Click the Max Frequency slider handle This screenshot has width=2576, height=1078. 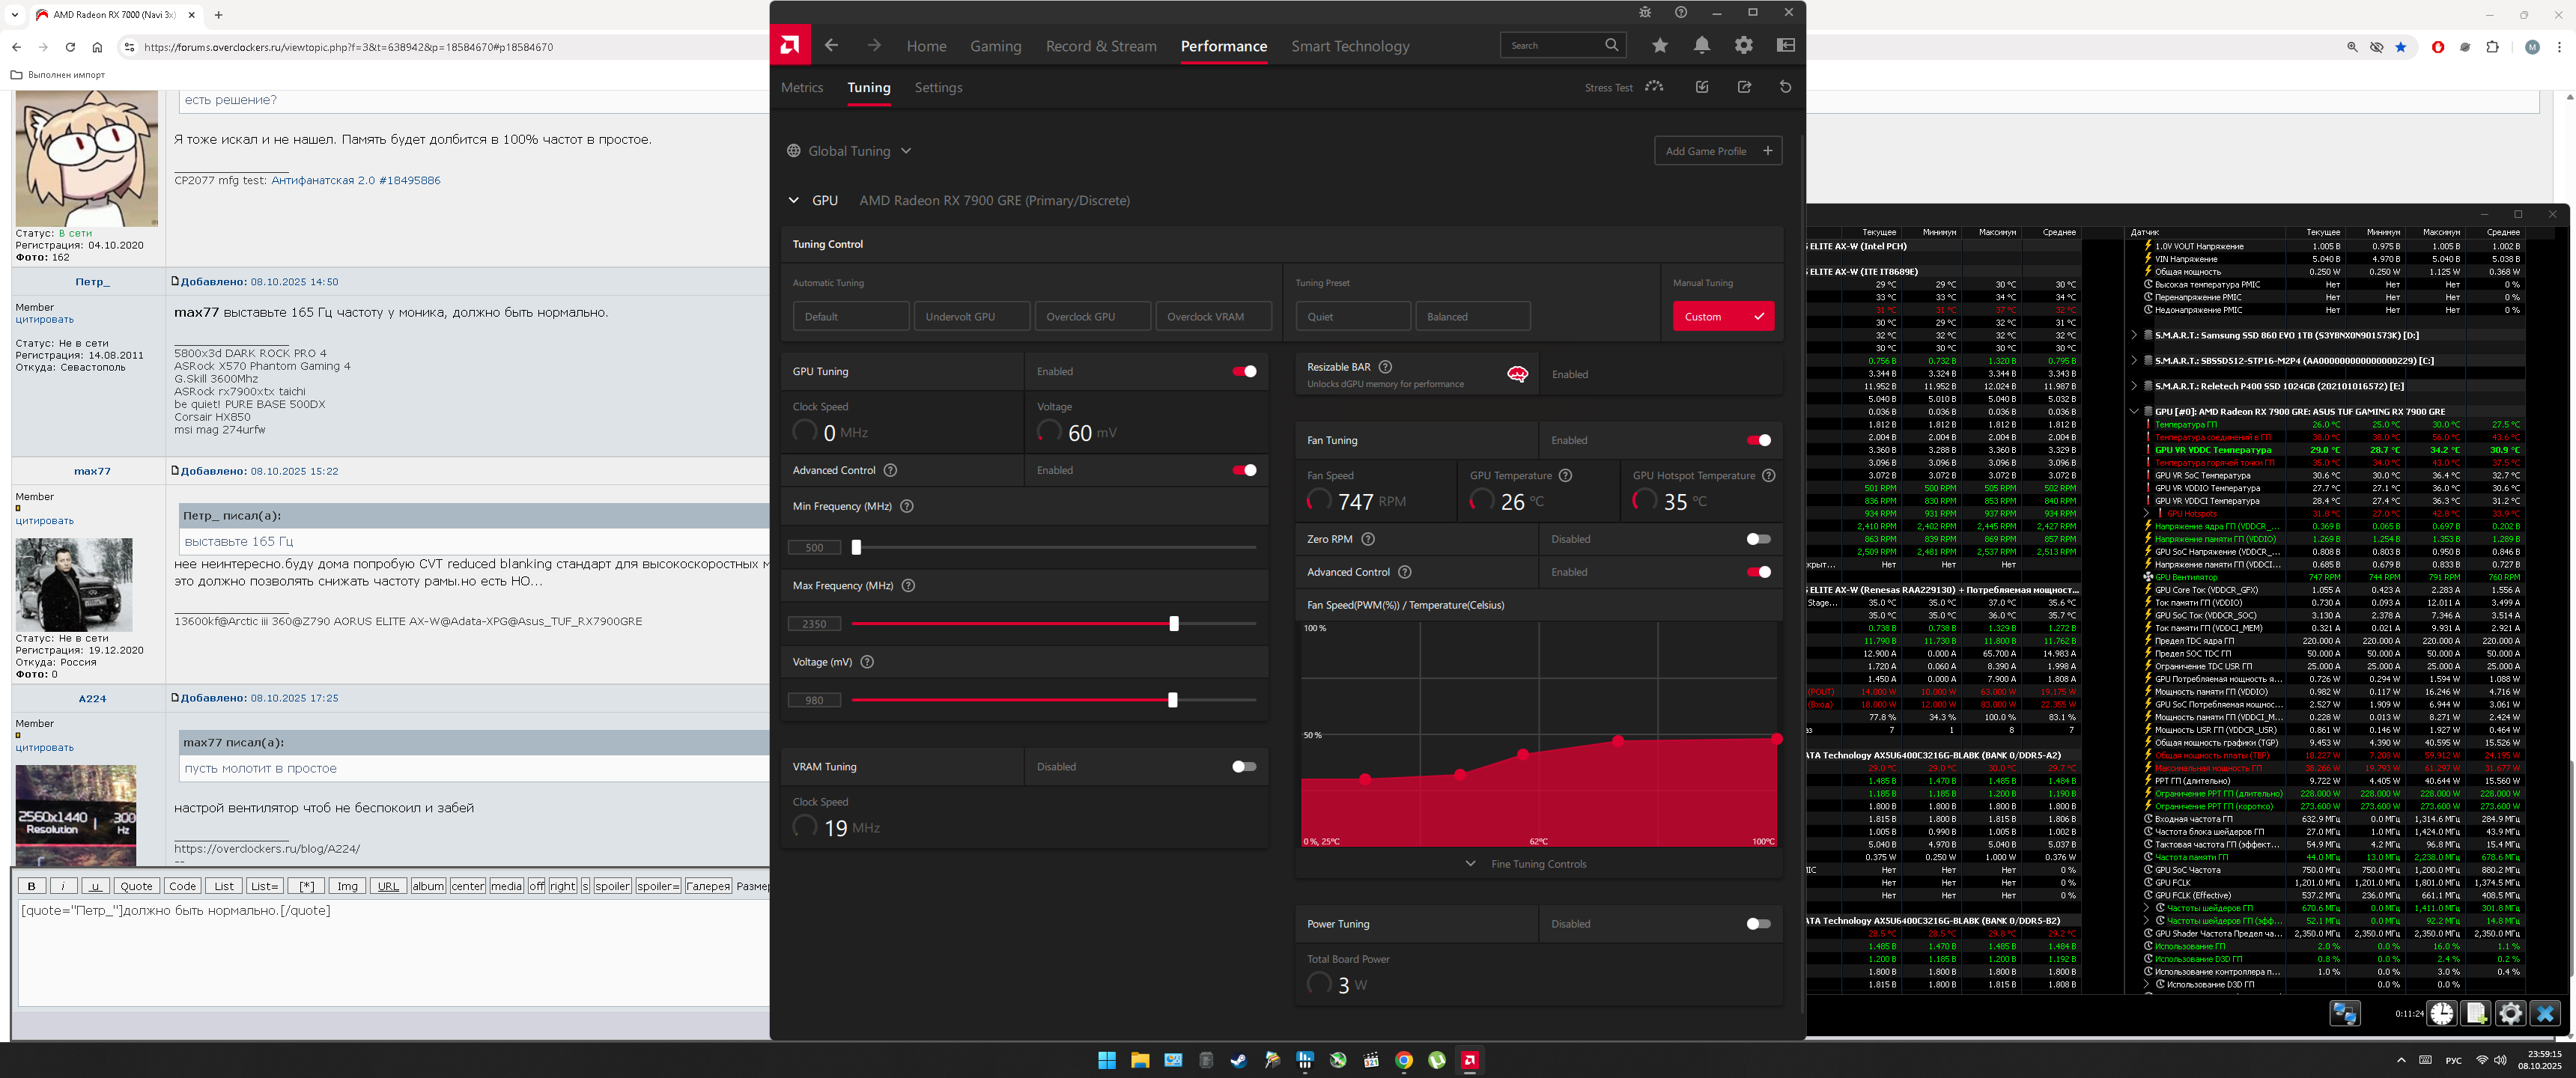click(1174, 624)
